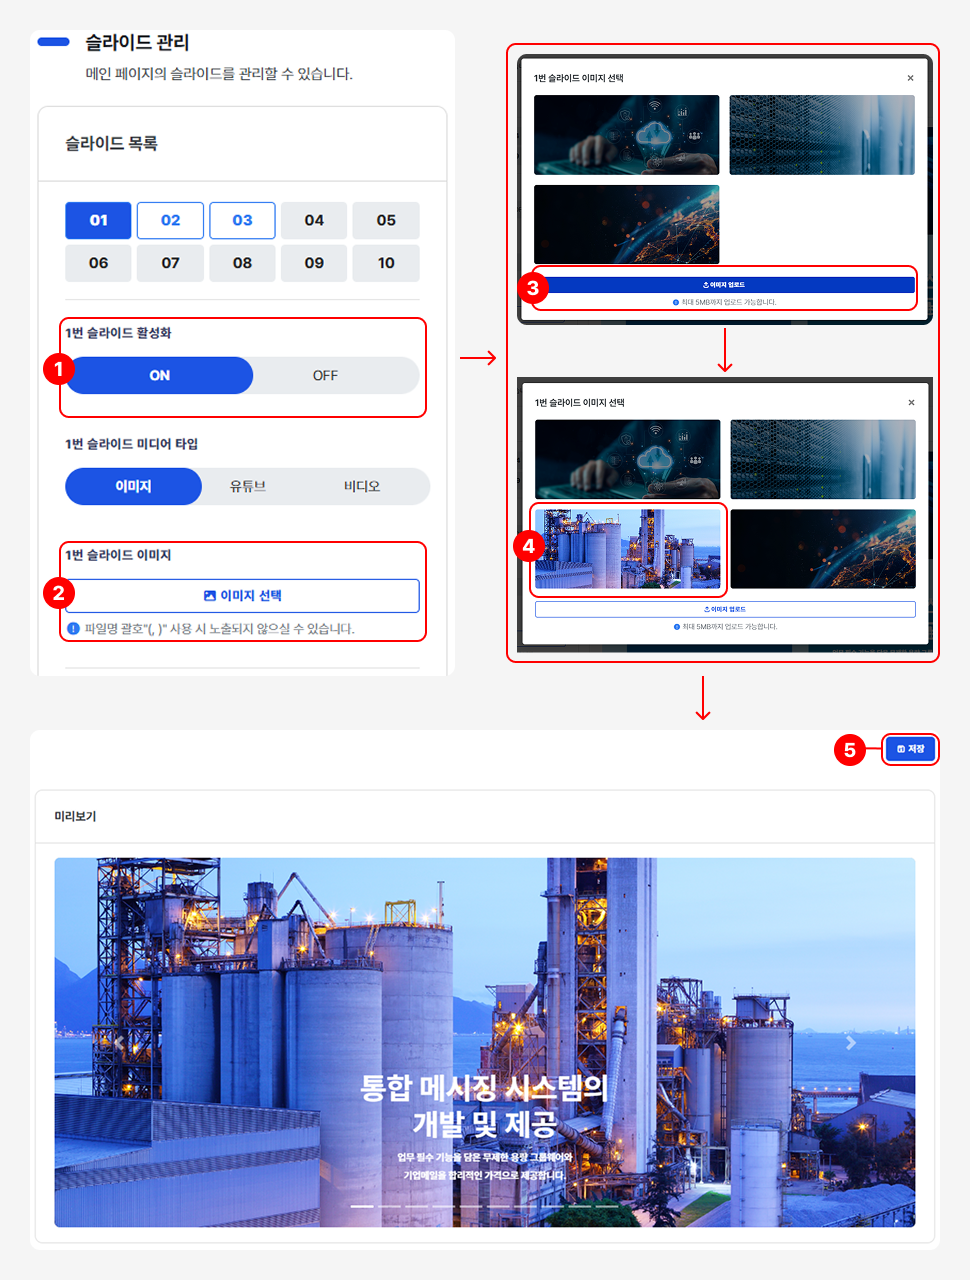Pick the factory image thumbnail
The width and height of the screenshot is (970, 1280).
(x=627, y=548)
